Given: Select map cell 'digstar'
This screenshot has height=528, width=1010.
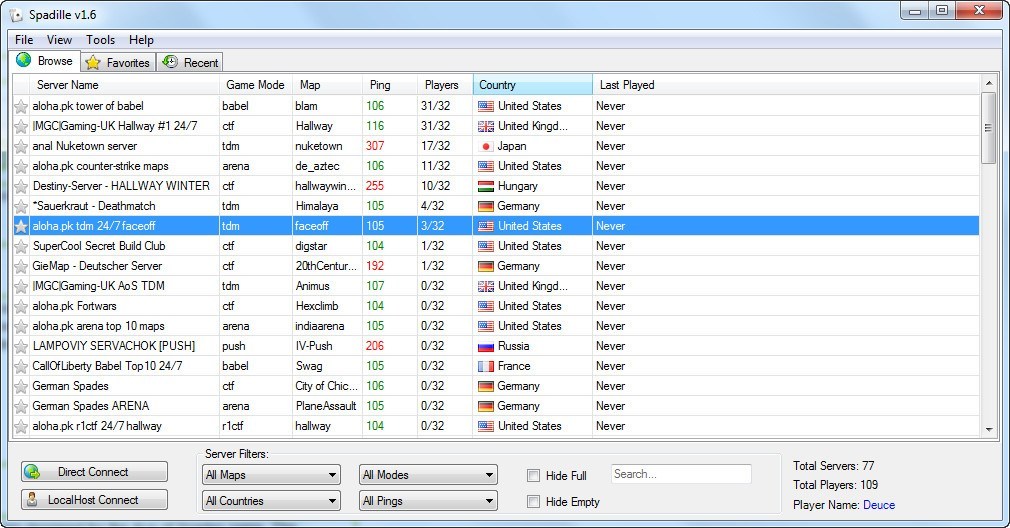Looking at the screenshot, I should 311,246.
